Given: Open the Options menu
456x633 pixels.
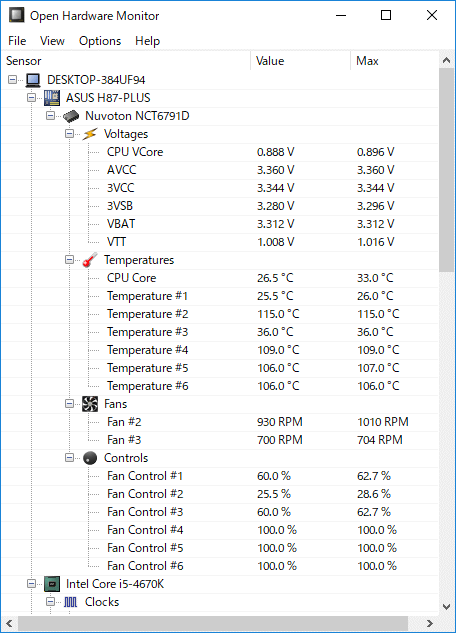Looking at the screenshot, I should coord(100,41).
